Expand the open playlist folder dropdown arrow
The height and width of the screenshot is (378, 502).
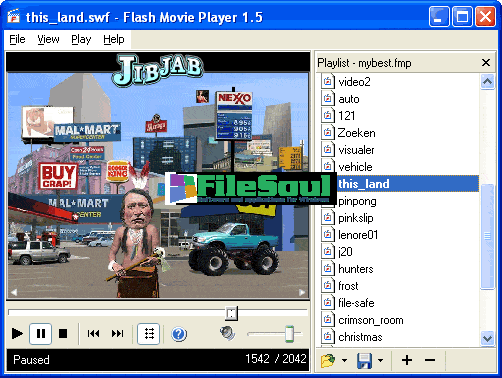click(x=344, y=360)
